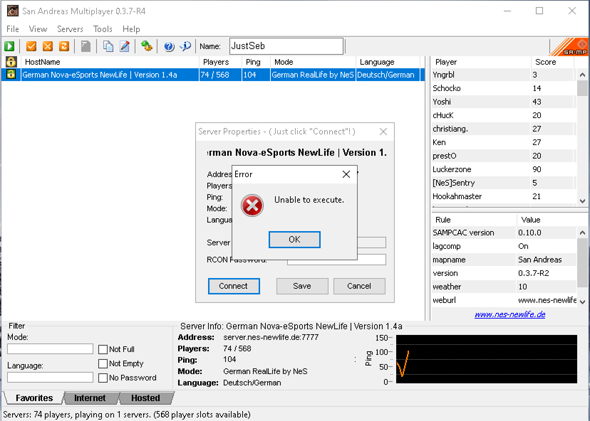Enable the Not Empty filter checkbox

pos(103,363)
